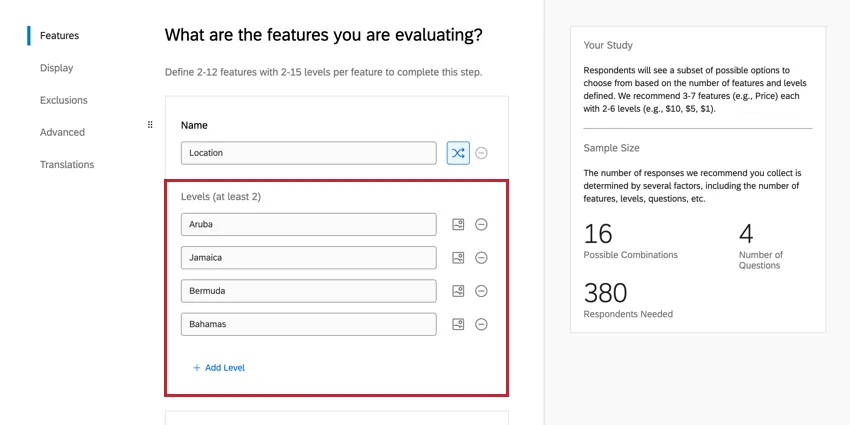Click the Add Level link

219,368
